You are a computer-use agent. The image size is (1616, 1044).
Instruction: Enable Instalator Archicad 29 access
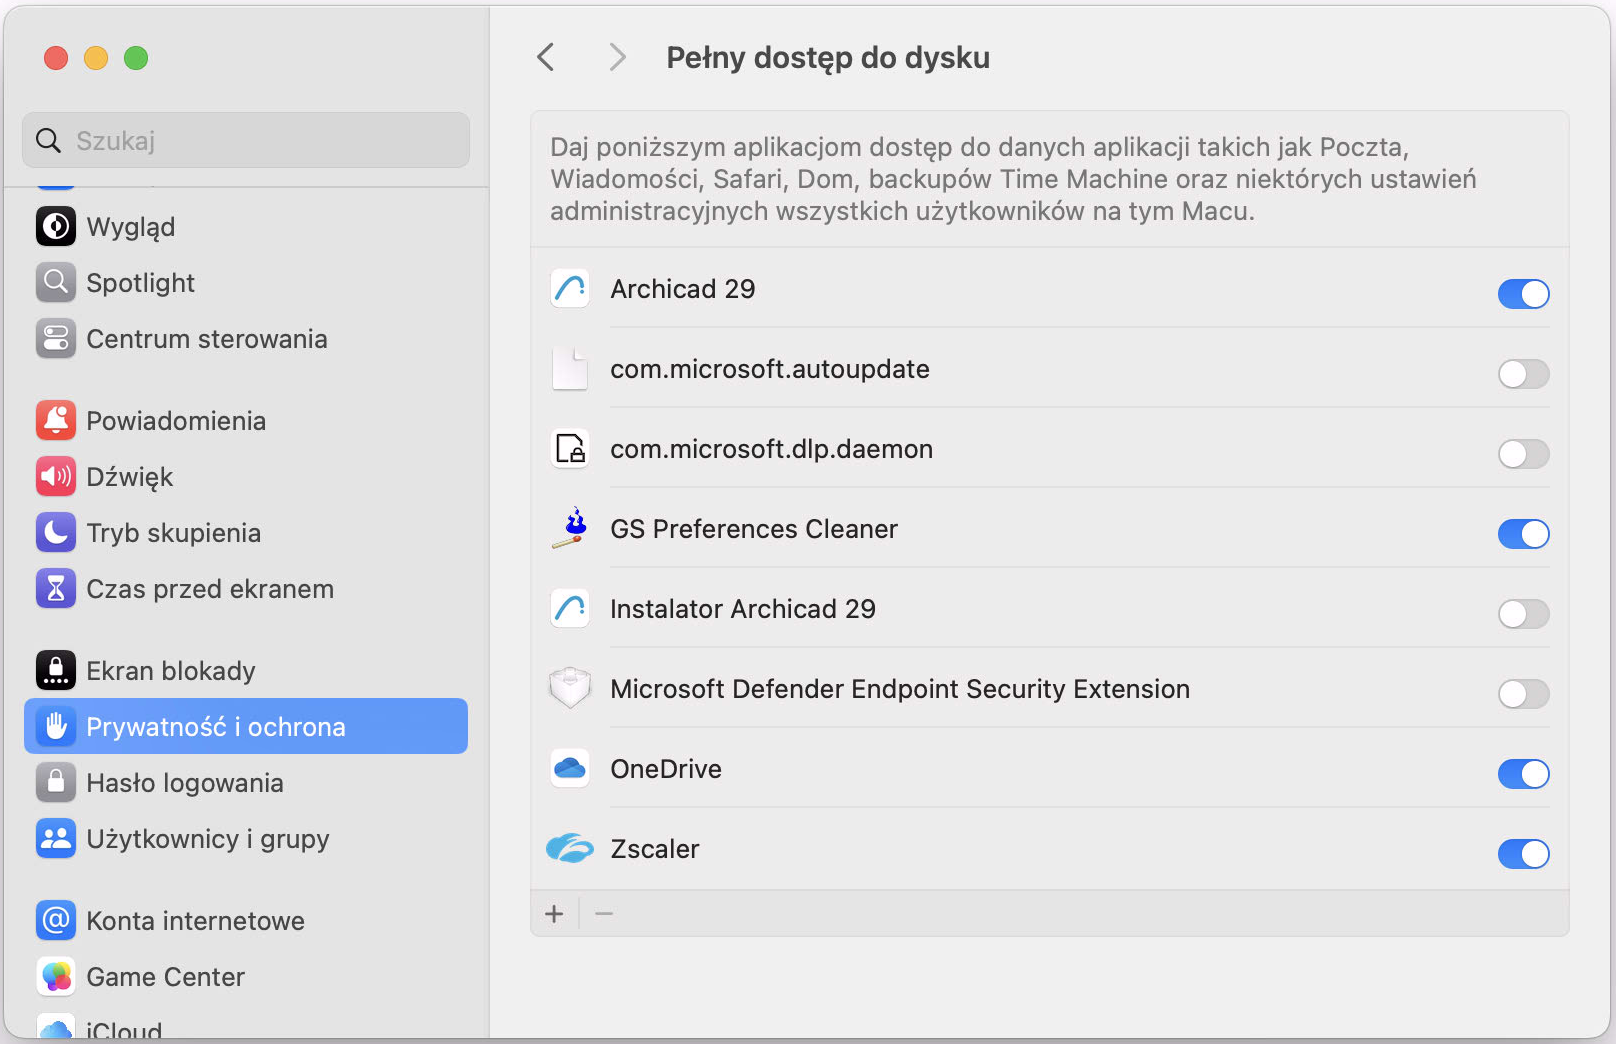pyautogui.click(x=1523, y=614)
